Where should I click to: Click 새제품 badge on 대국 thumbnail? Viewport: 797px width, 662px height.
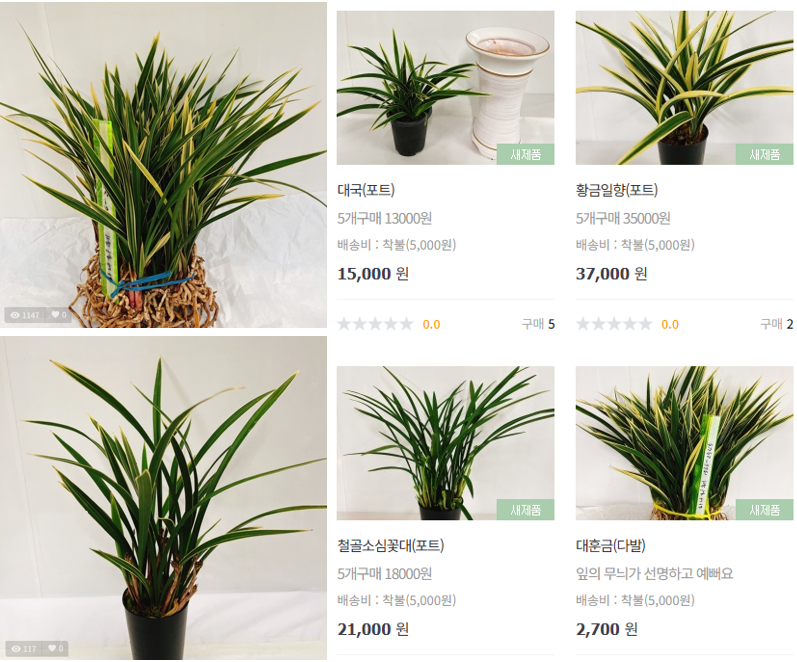[x=526, y=154]
